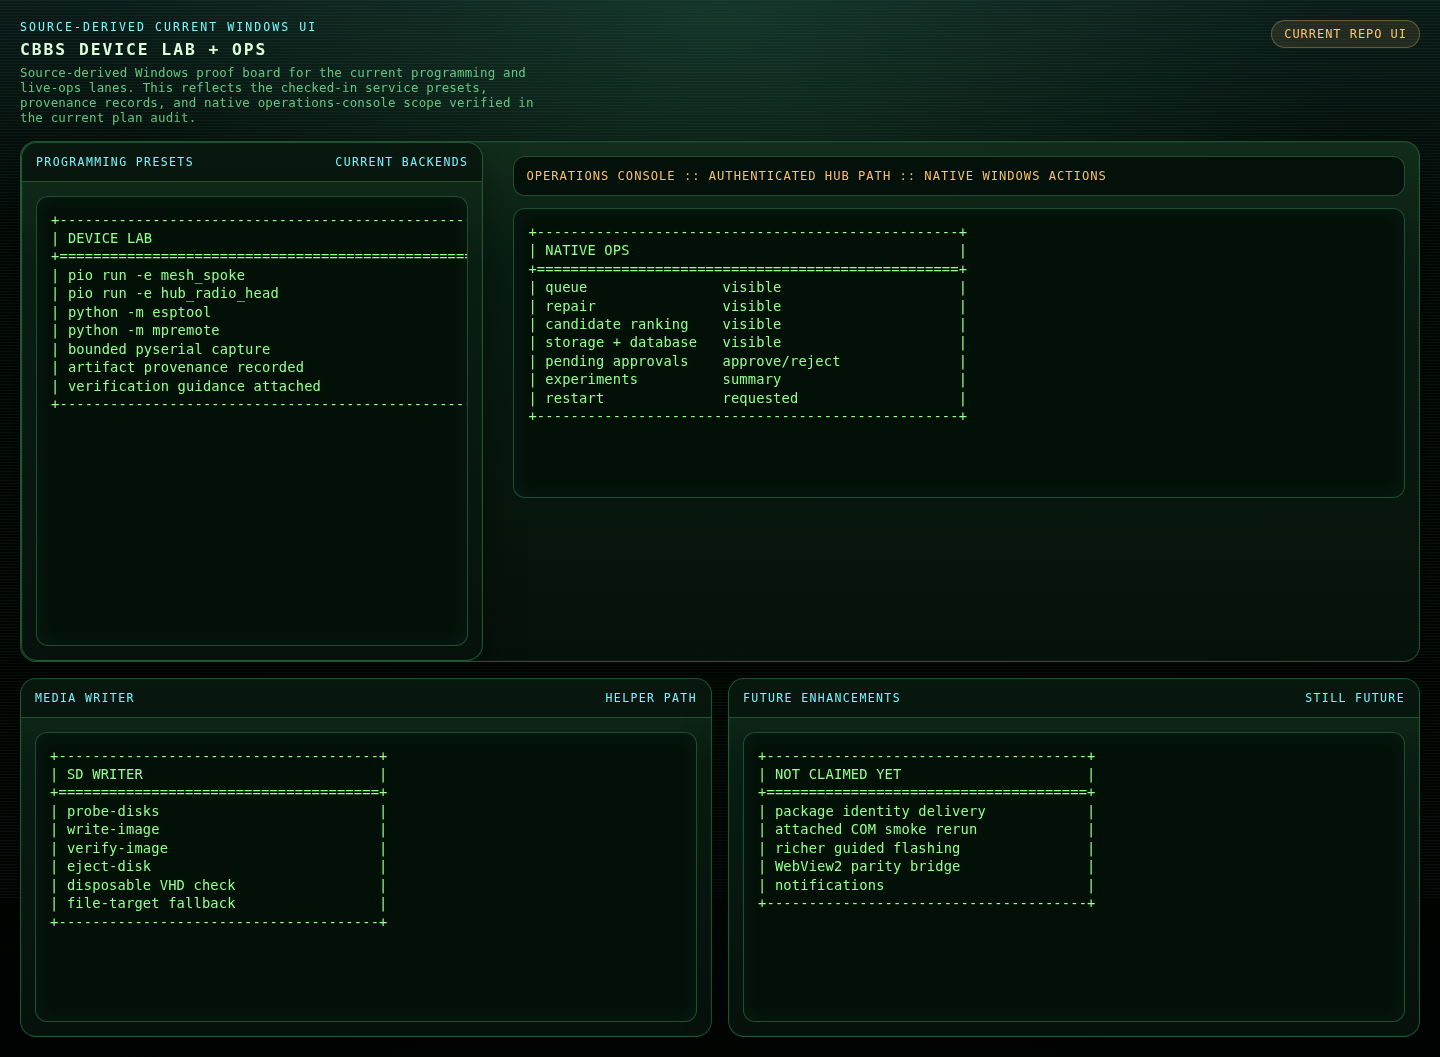Select 'disposable VHD check' entry
Image resolution: width=1440 pixels, height=1057 pixels.
pos(151,885)
